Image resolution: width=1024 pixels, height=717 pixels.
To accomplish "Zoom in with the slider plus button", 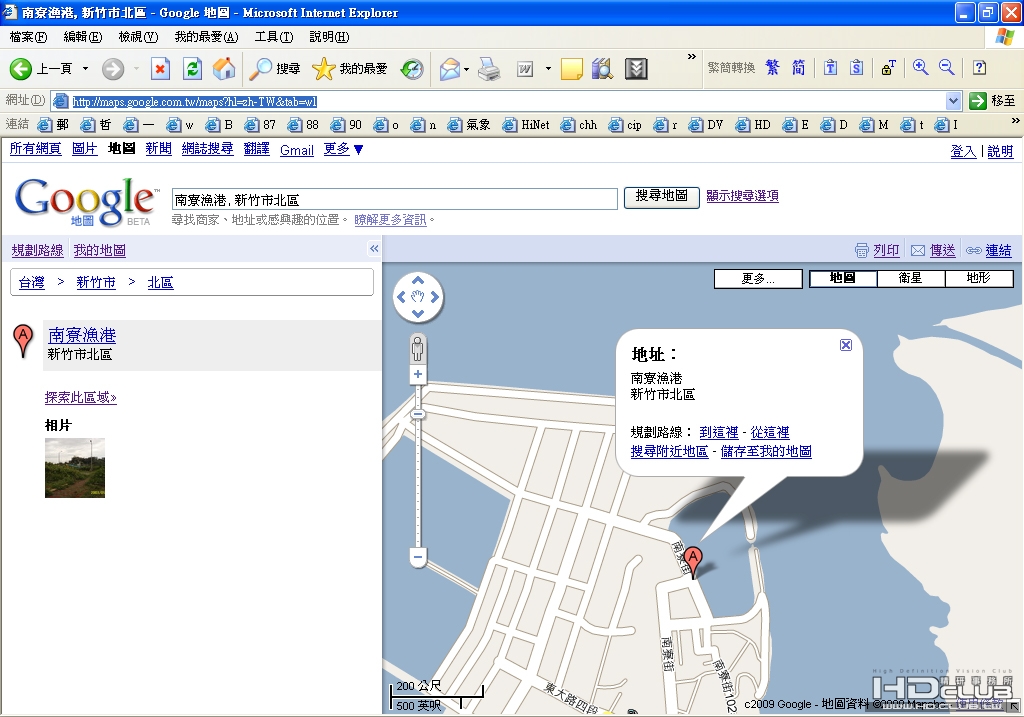I will [x=418, y=374].
